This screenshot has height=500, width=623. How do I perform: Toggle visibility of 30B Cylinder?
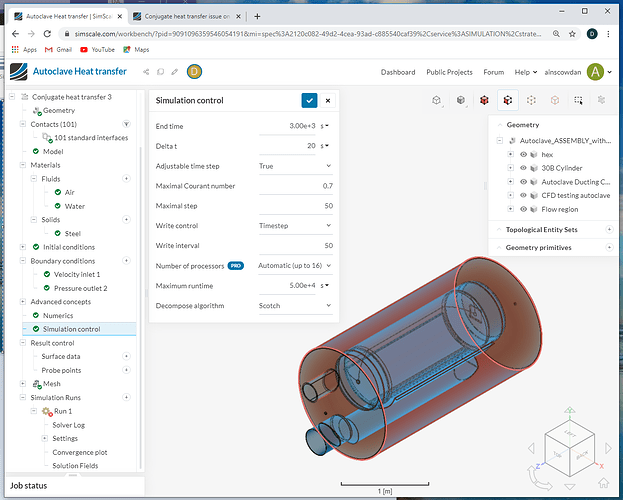point(522,168)
